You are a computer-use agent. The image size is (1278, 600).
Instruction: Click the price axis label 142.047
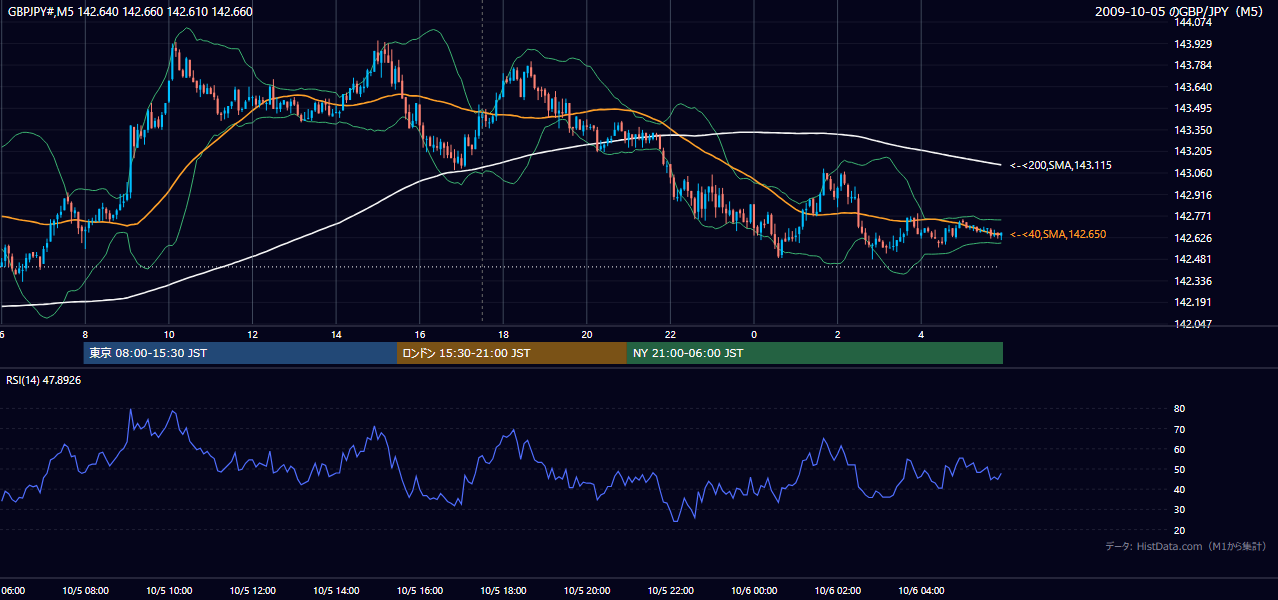tap(1195, 324)
